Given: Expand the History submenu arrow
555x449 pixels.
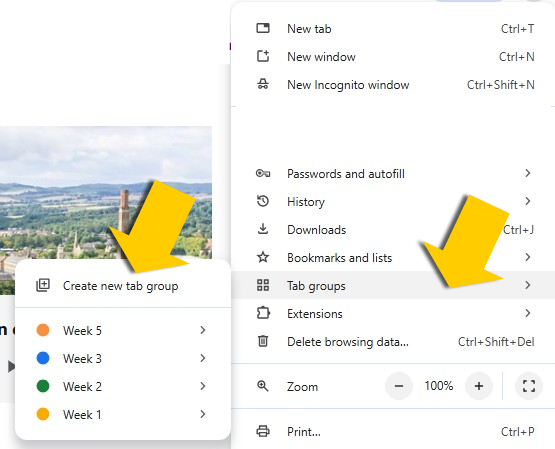Looking at the screenshot, I should click(528, 201).
